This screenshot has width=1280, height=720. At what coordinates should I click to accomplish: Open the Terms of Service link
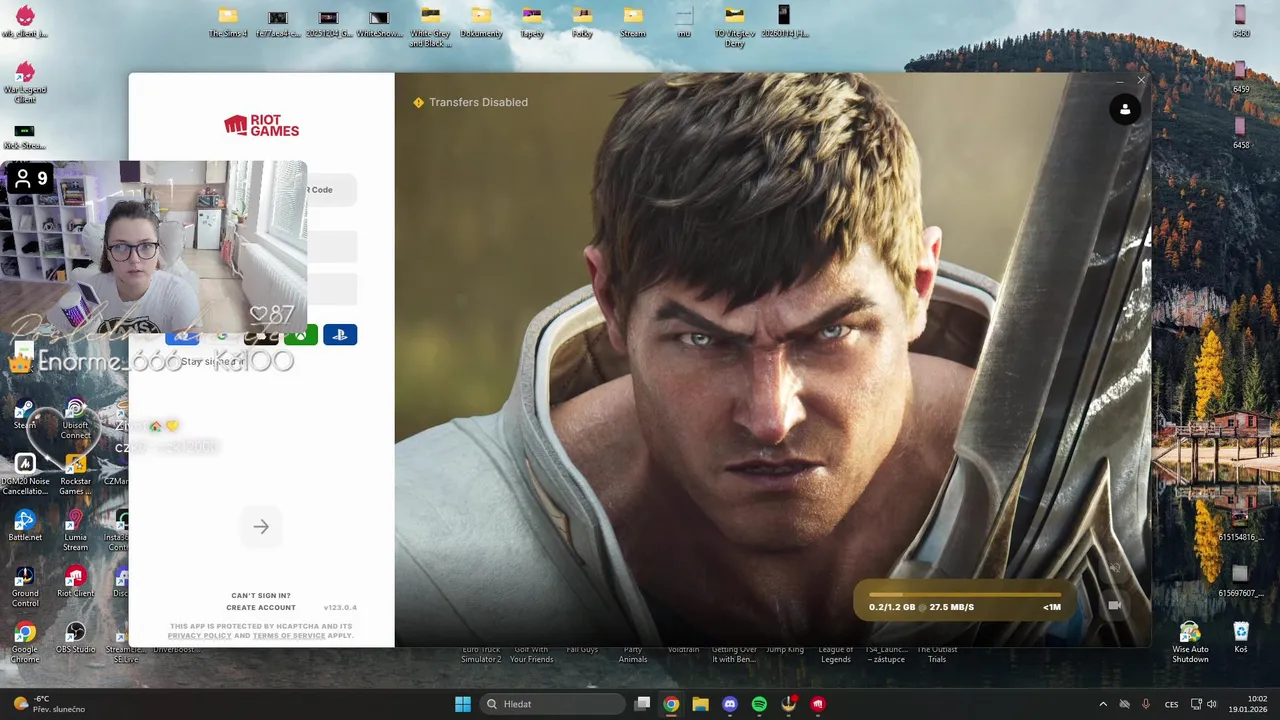point(288,636)
